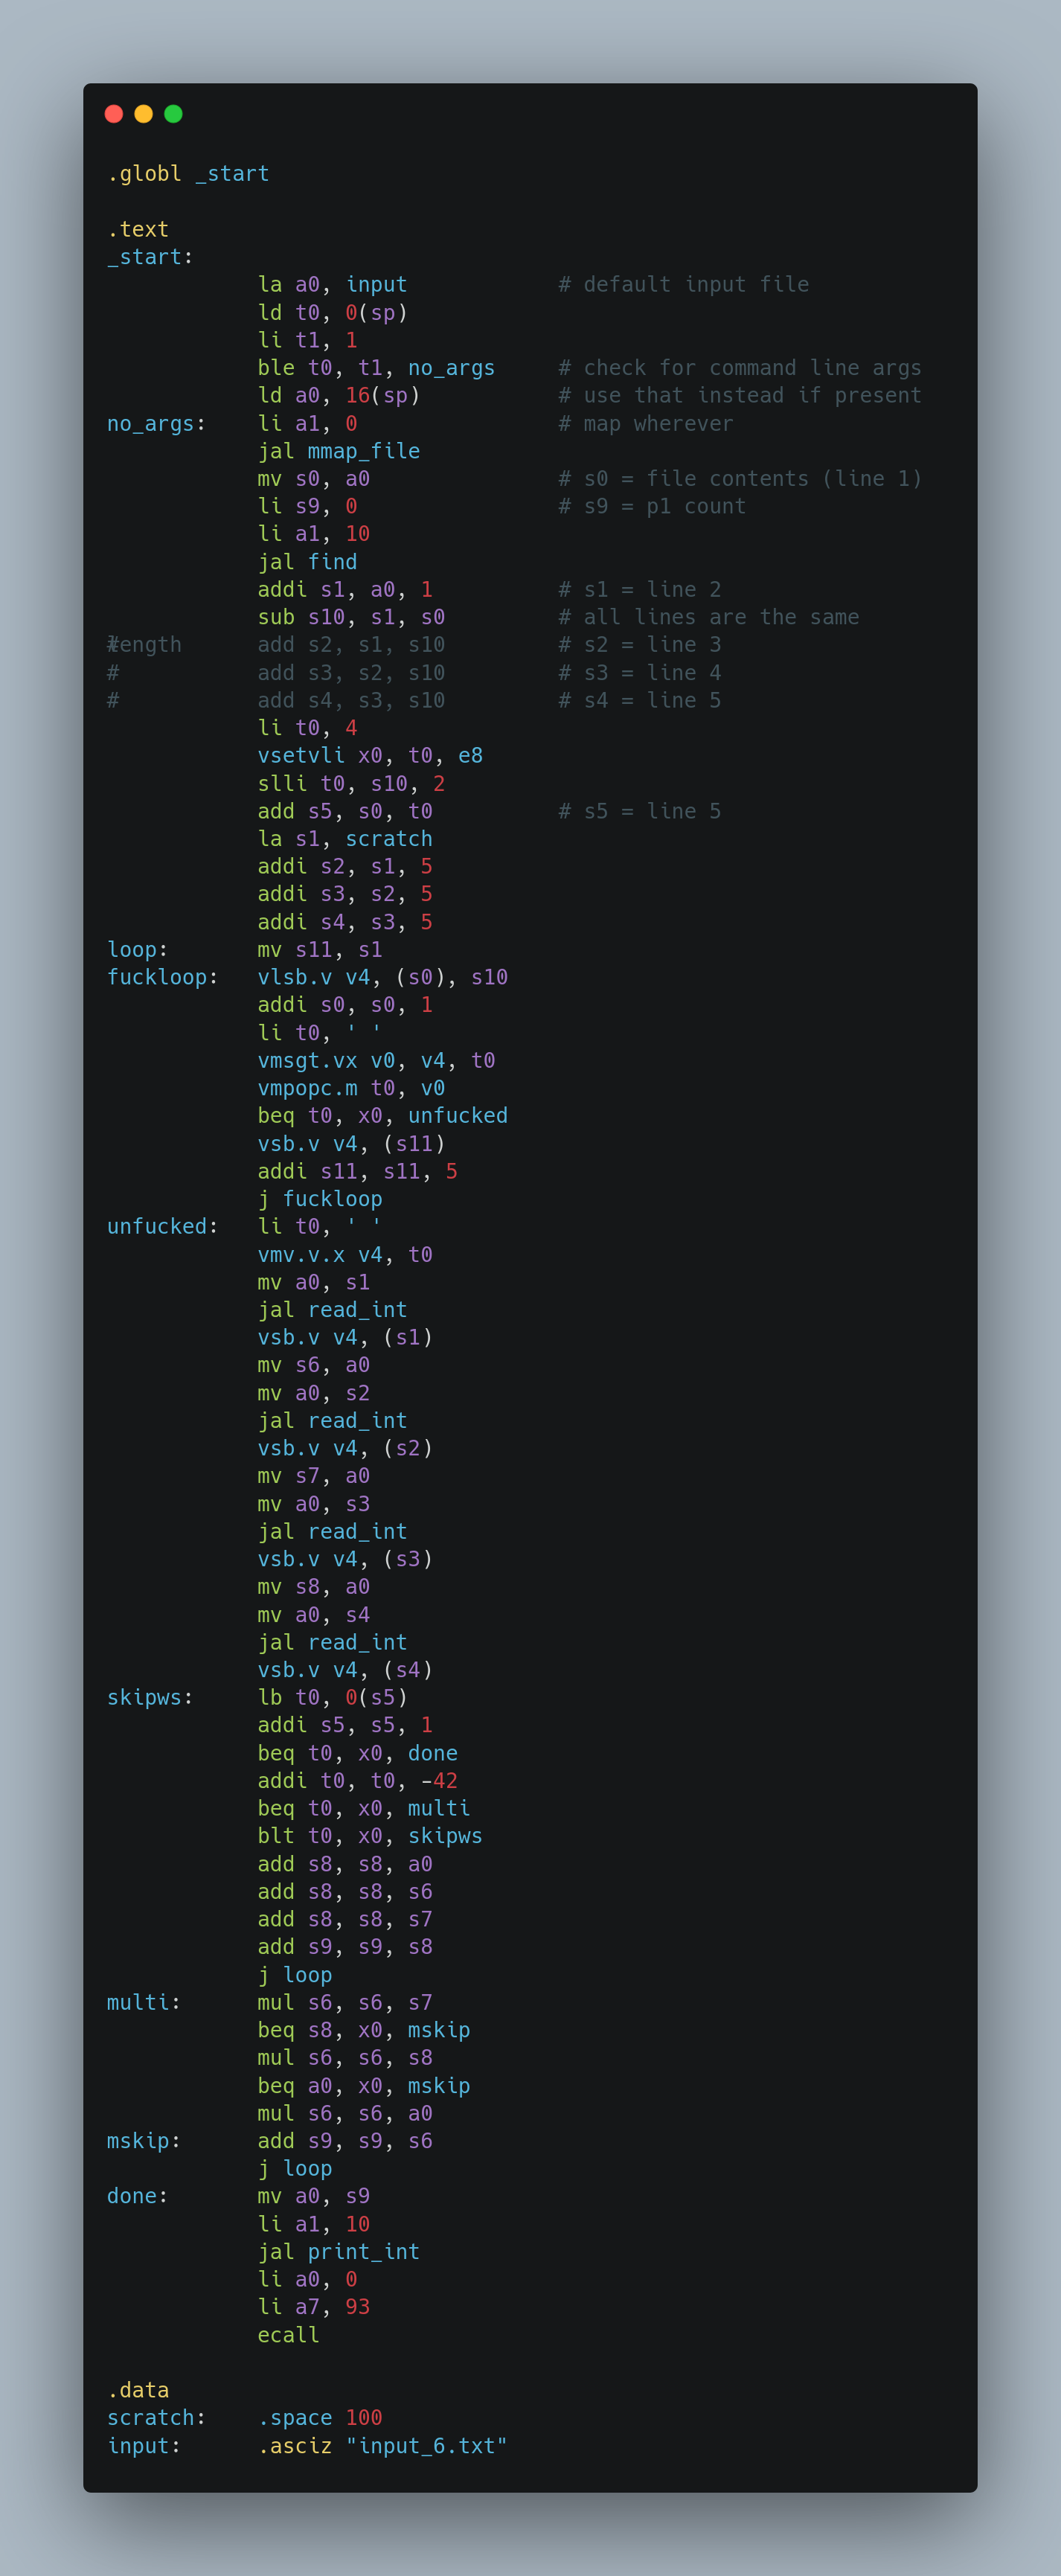Click the red close dot in the window header
Image resolution: width=1061 pixels, height=2576 pixels.
[x=114, y=114]
